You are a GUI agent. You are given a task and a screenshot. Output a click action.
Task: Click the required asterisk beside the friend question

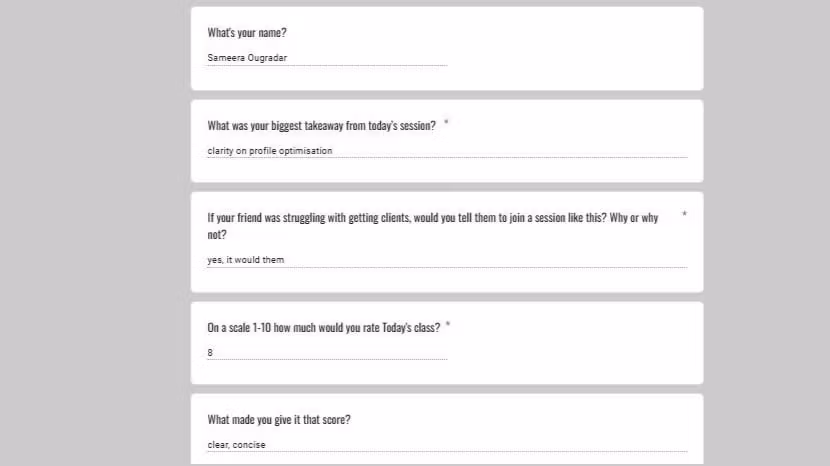pyautogui.click(x=684, y=214)
